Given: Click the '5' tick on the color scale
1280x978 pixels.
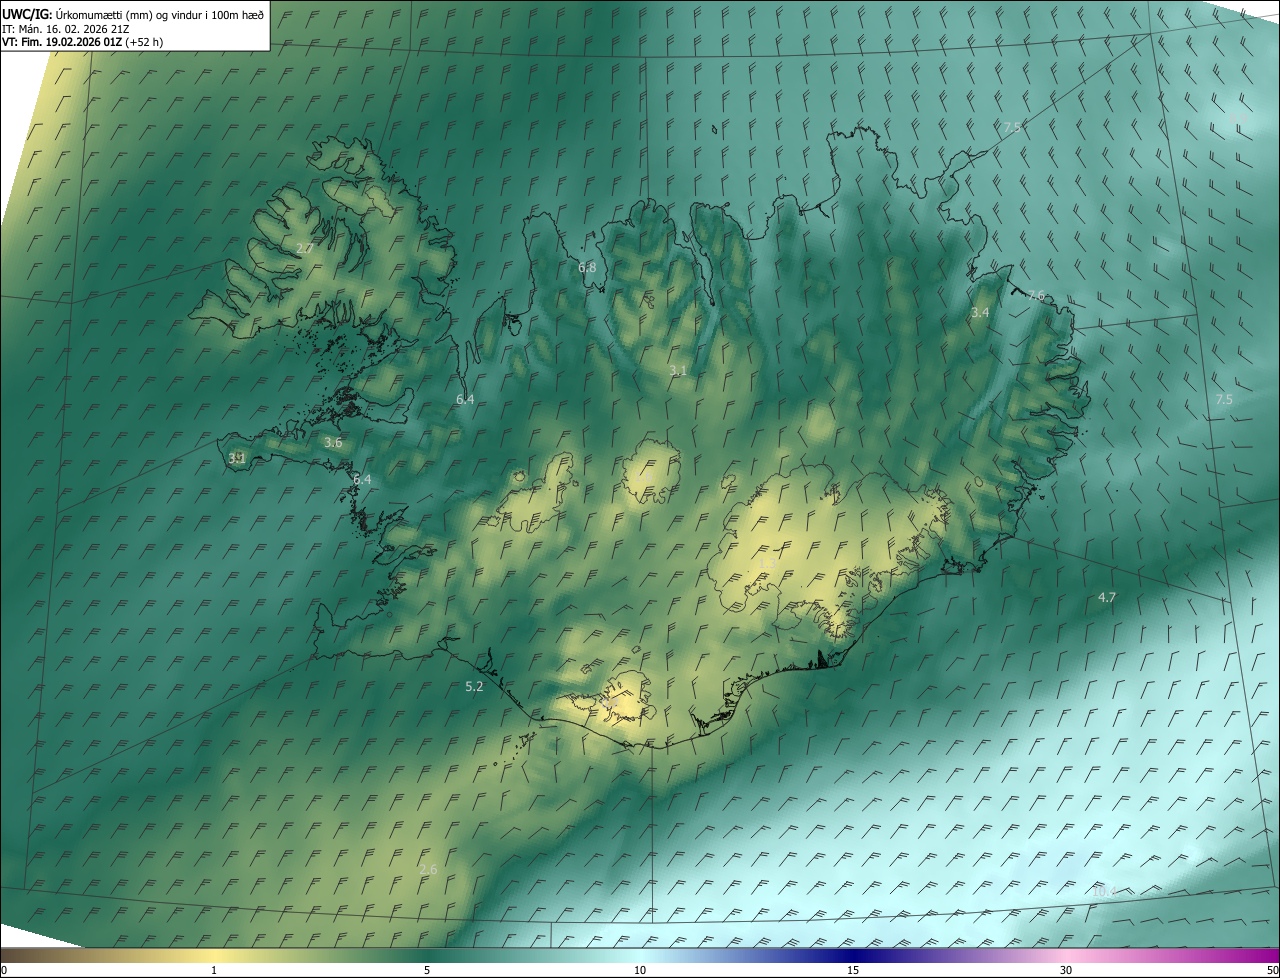Looking at the screenshot, I should click(427, 971).
